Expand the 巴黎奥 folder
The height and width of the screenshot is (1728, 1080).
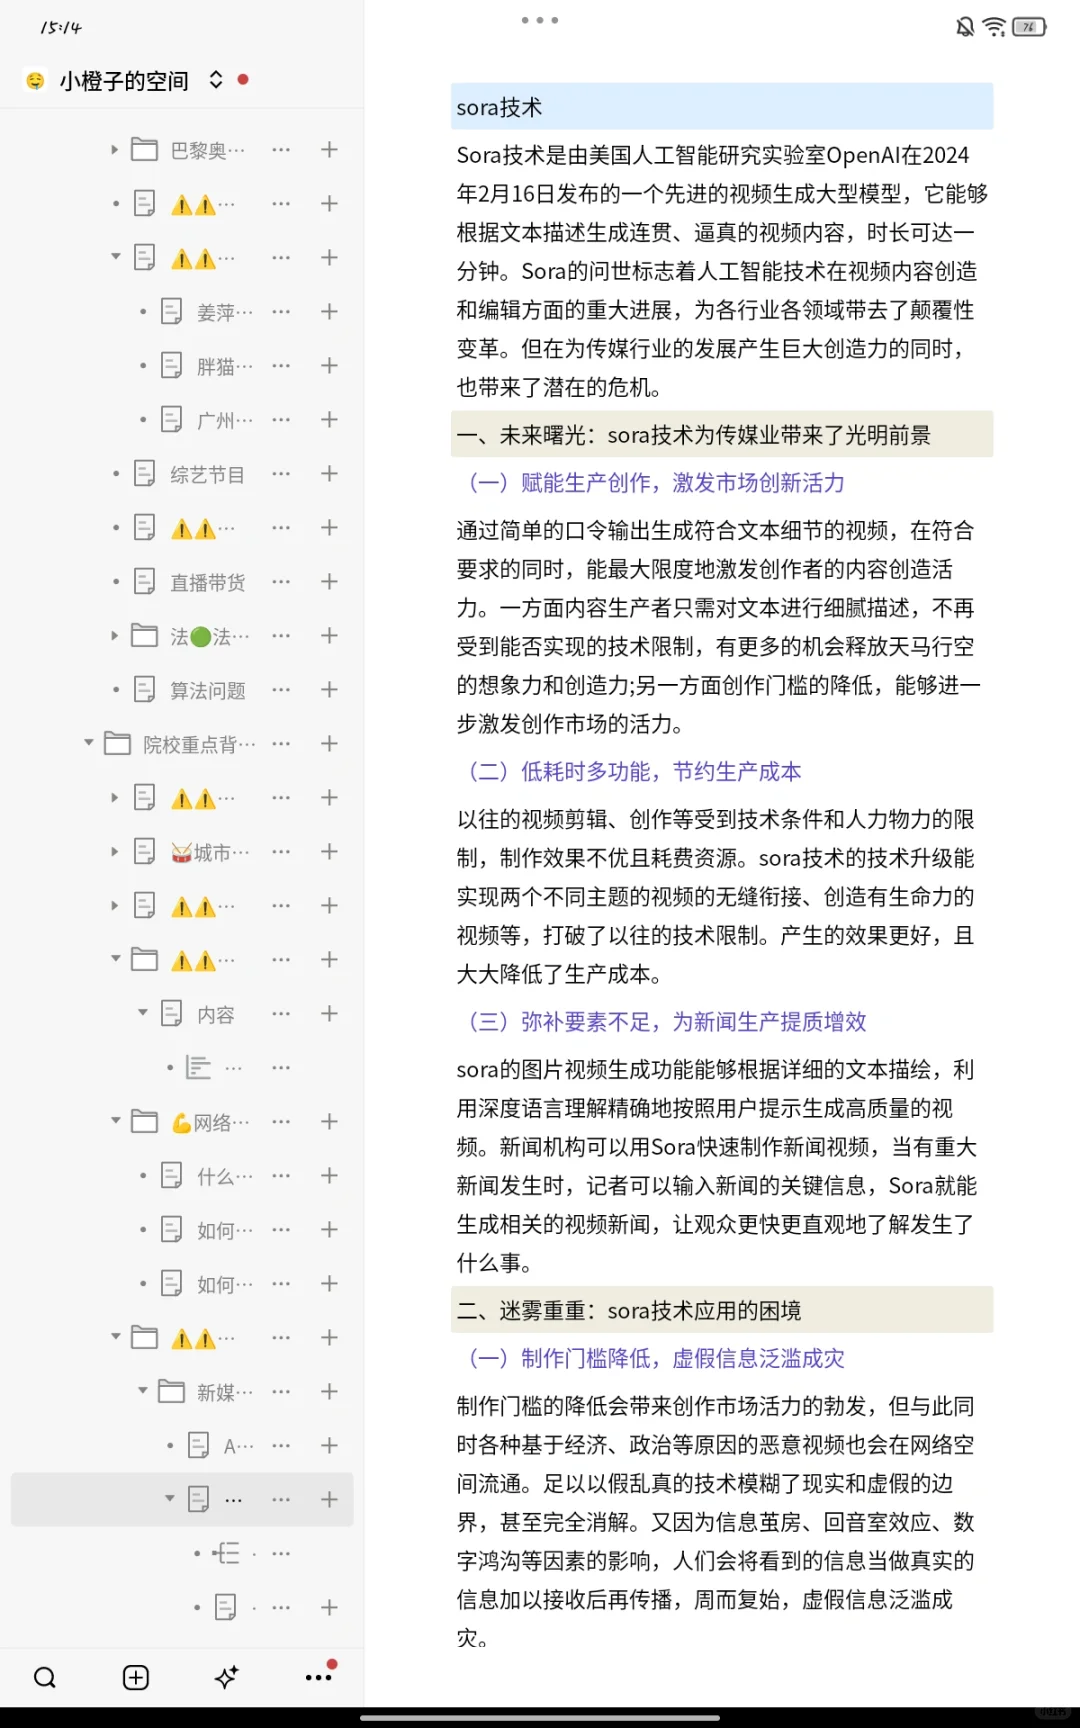(x=114, y=150)
